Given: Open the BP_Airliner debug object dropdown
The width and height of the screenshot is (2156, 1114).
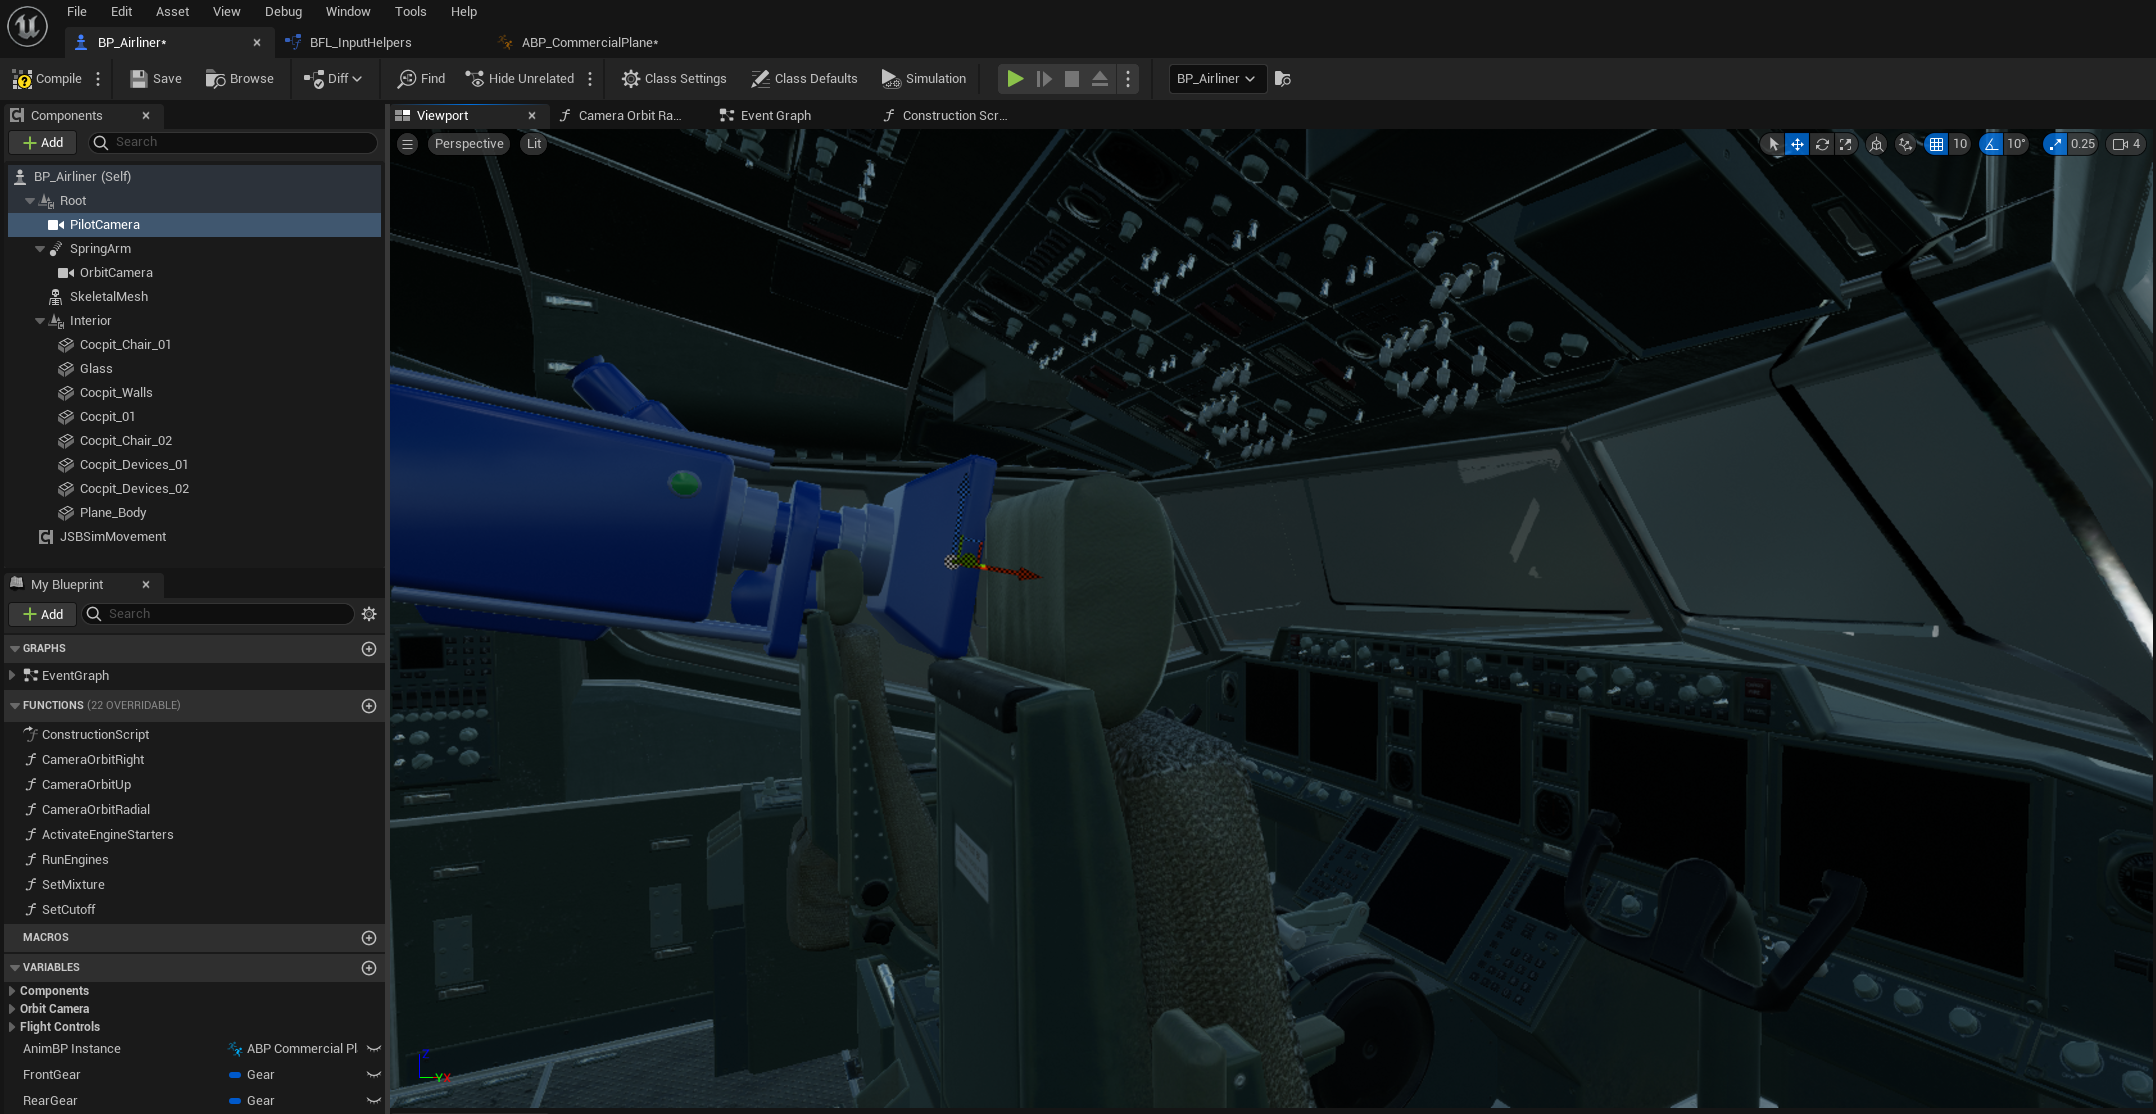Looking at the screenshot, I should (x=1216, y=79).
